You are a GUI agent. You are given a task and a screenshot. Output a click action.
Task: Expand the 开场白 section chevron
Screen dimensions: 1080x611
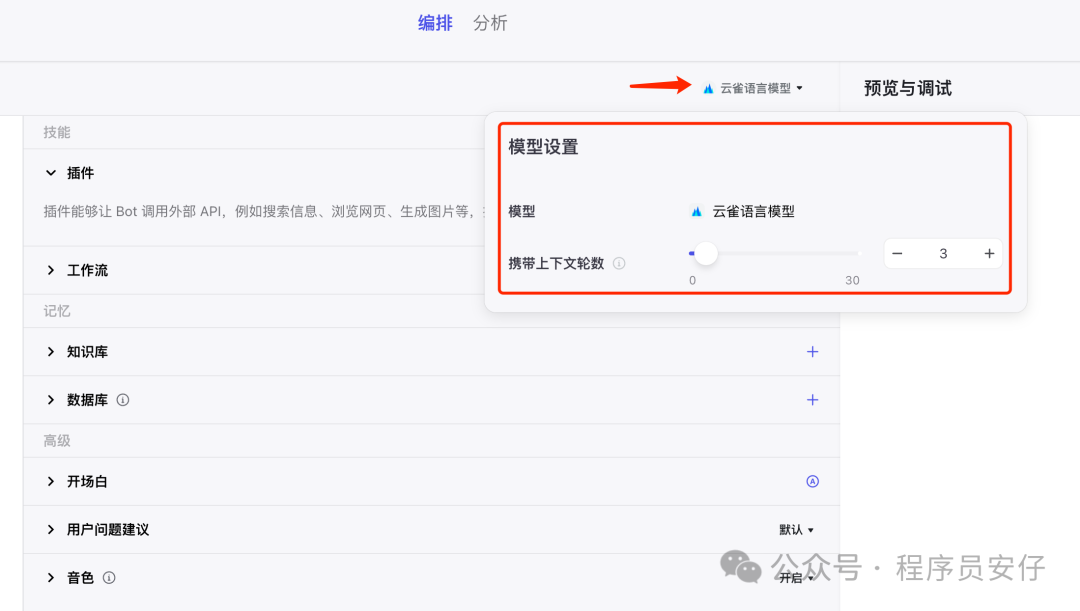click(x=51, y=481)
